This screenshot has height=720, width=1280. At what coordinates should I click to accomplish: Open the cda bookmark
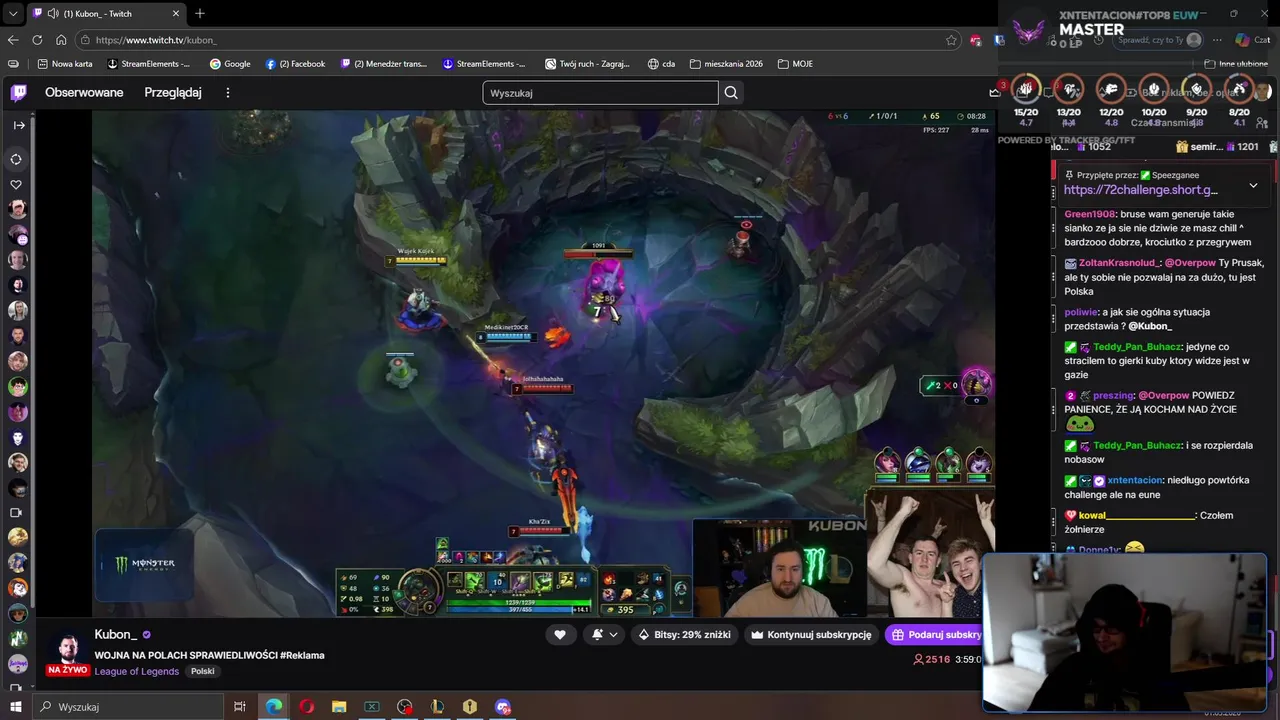coord(661,64)
